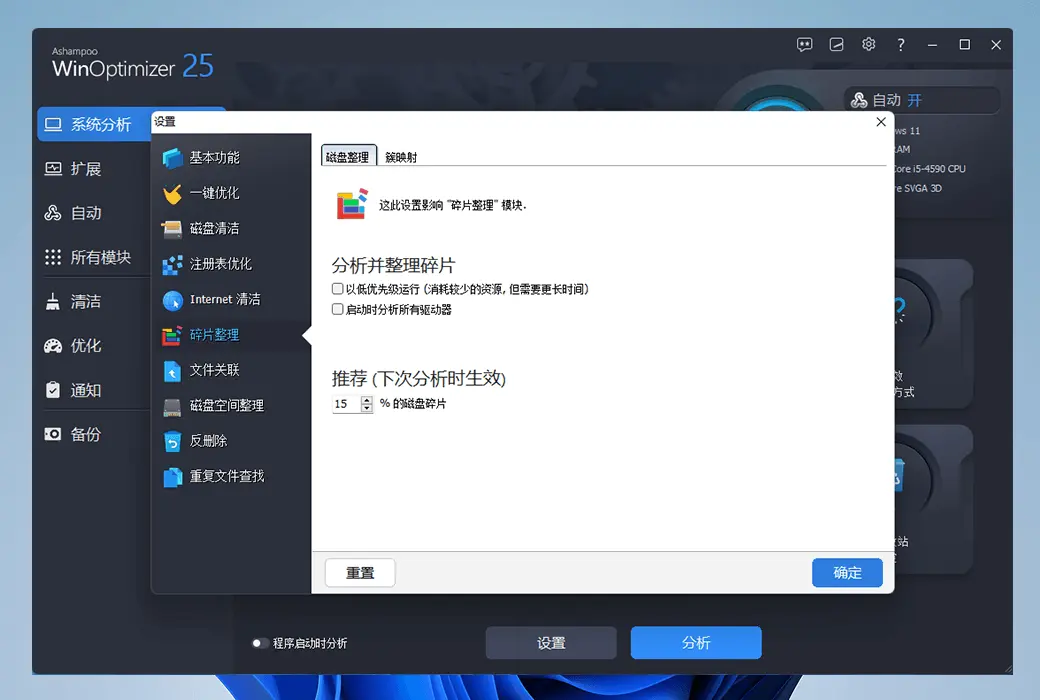The width and height of the screenshot is (1040, 700).
Task: Click the 自动 开 status indicator
Action: click(x=922, y=100)
